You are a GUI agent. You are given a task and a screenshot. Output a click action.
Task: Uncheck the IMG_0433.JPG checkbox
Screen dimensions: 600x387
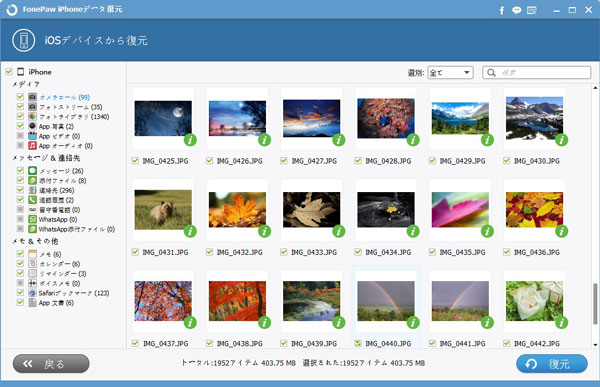pos(284,252)
